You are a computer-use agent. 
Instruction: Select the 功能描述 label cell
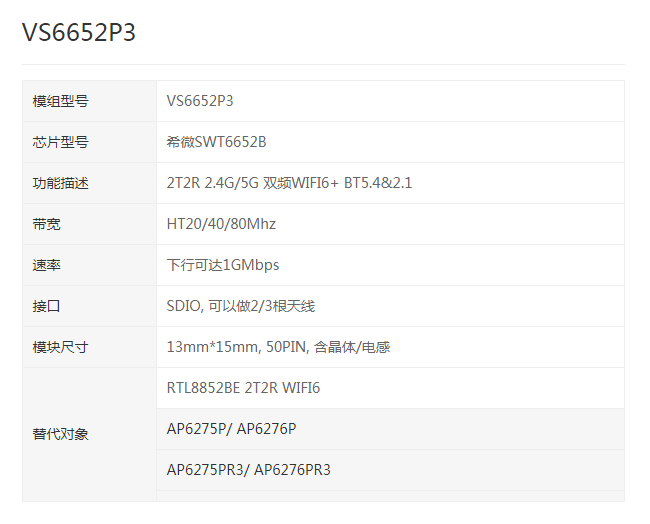pos(61,183)
